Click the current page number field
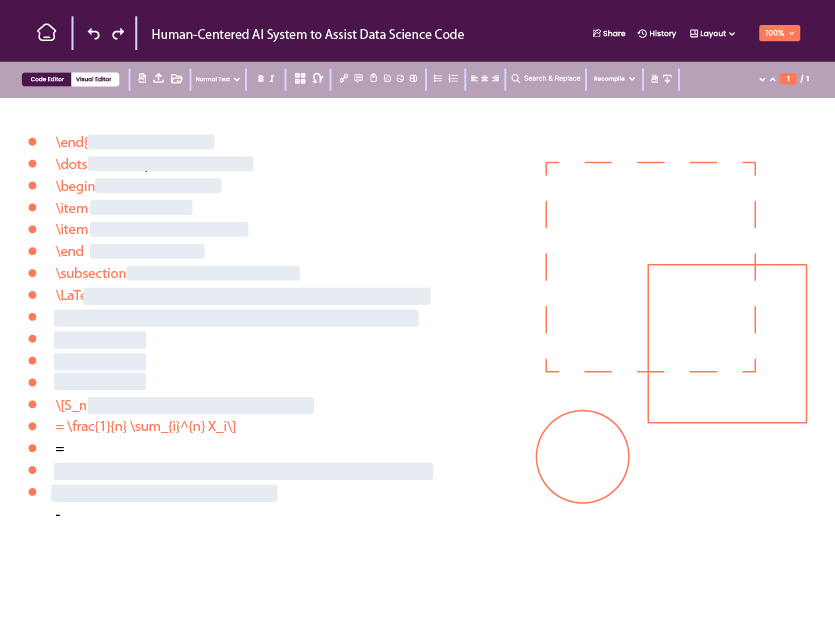Screen dimensions: 835x626 788,79
